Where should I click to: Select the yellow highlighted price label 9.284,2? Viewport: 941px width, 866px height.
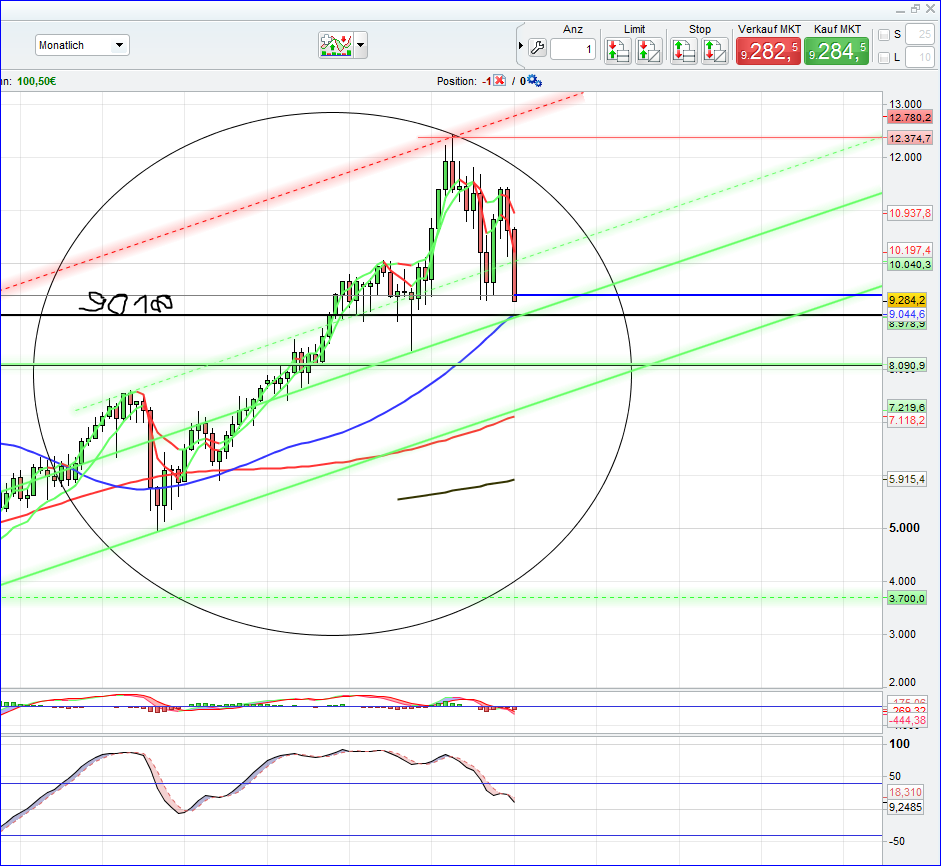click(x=908, y=299)
